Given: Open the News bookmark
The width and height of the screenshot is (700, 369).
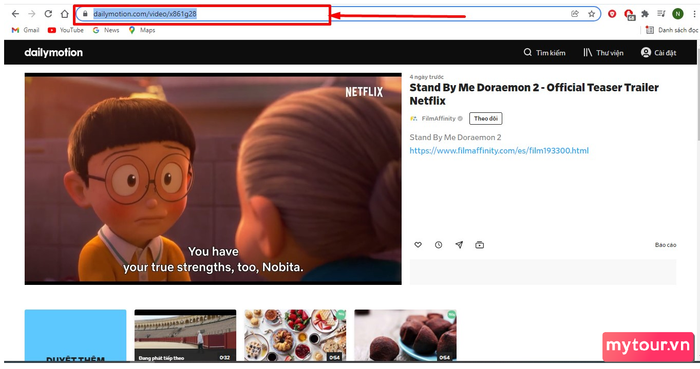Looking at the screenshot, I should (106, 30).
